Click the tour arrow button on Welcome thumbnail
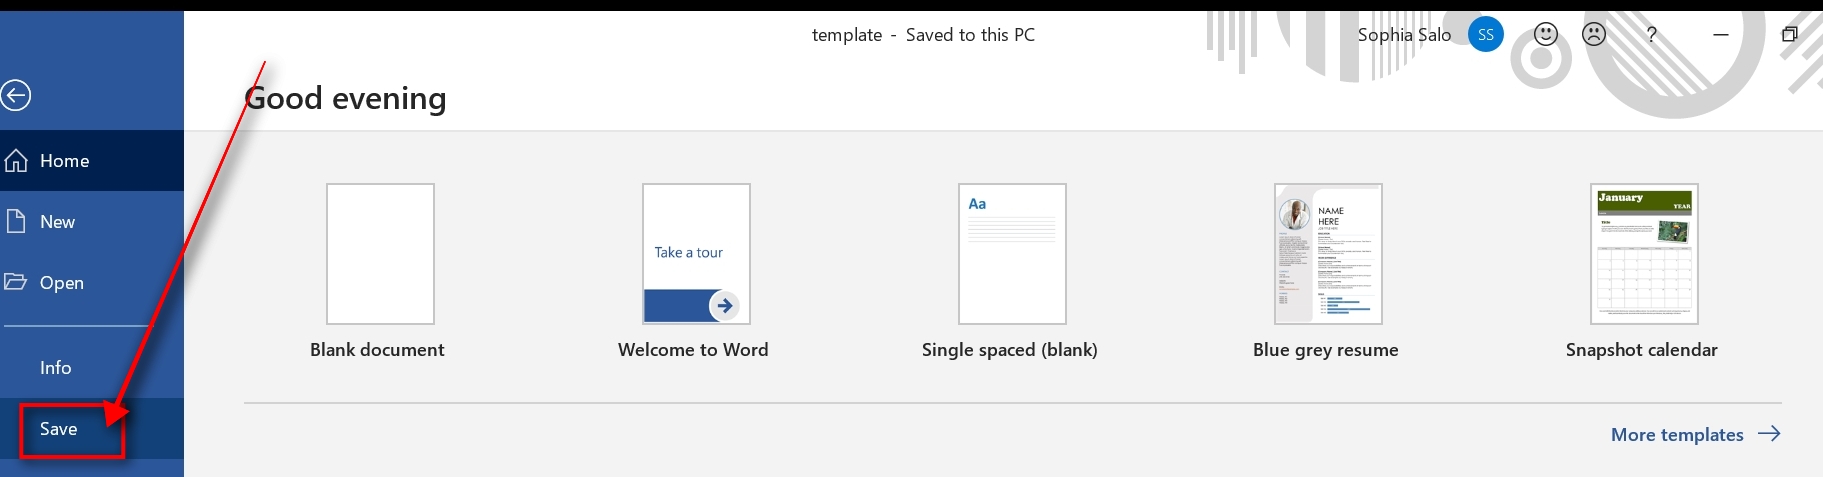This screenshot has height=477, width=1823. pyautogui.click(x=724, y=306)
